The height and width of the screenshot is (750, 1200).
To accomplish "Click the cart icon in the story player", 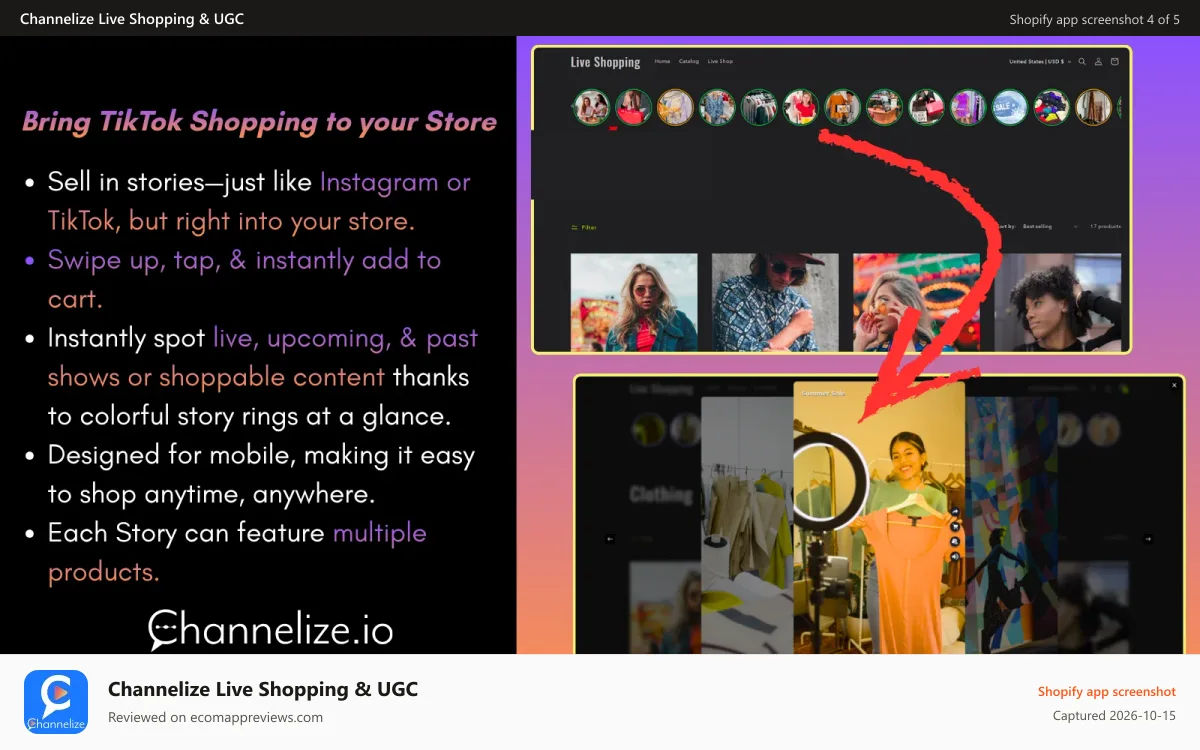I will [955, 527].
